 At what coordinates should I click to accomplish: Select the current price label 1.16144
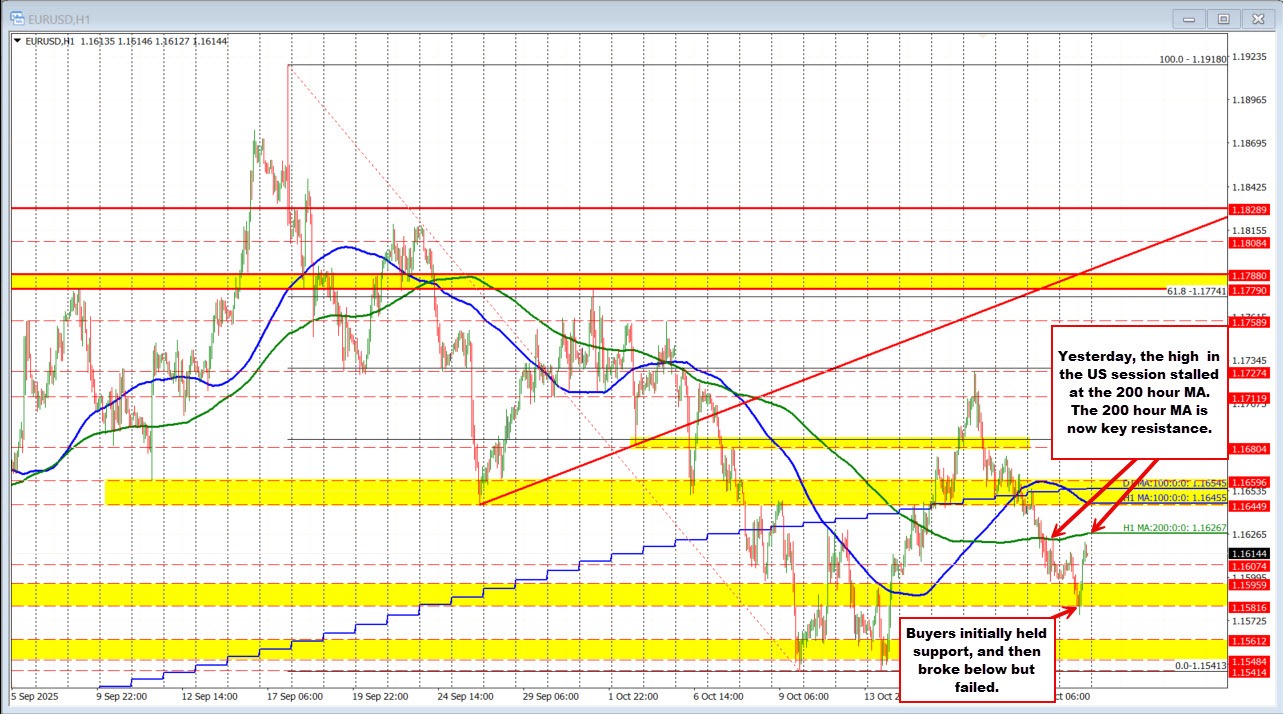pos(1249,553)
